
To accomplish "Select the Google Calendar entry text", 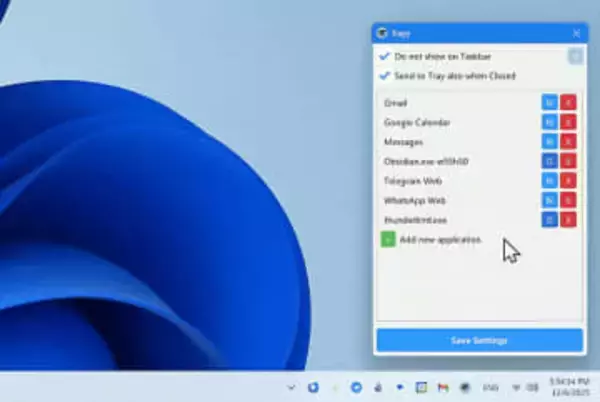I will (x=417, y=122).
